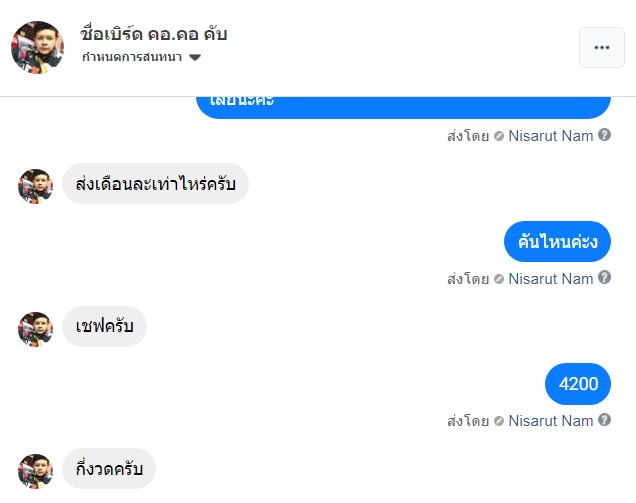Open the header profile picture
Screen dimensions: 636x503
point(37,46)
